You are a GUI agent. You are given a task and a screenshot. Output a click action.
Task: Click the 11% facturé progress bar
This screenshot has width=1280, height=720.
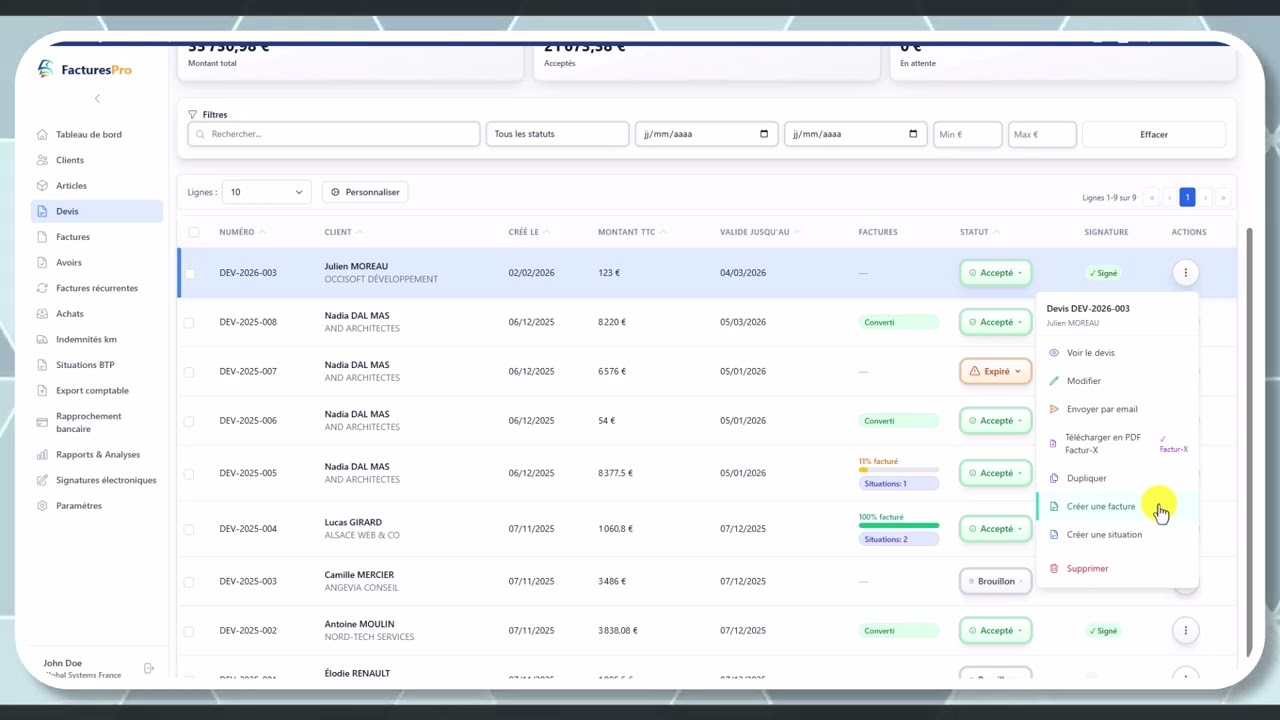(899, 470)
